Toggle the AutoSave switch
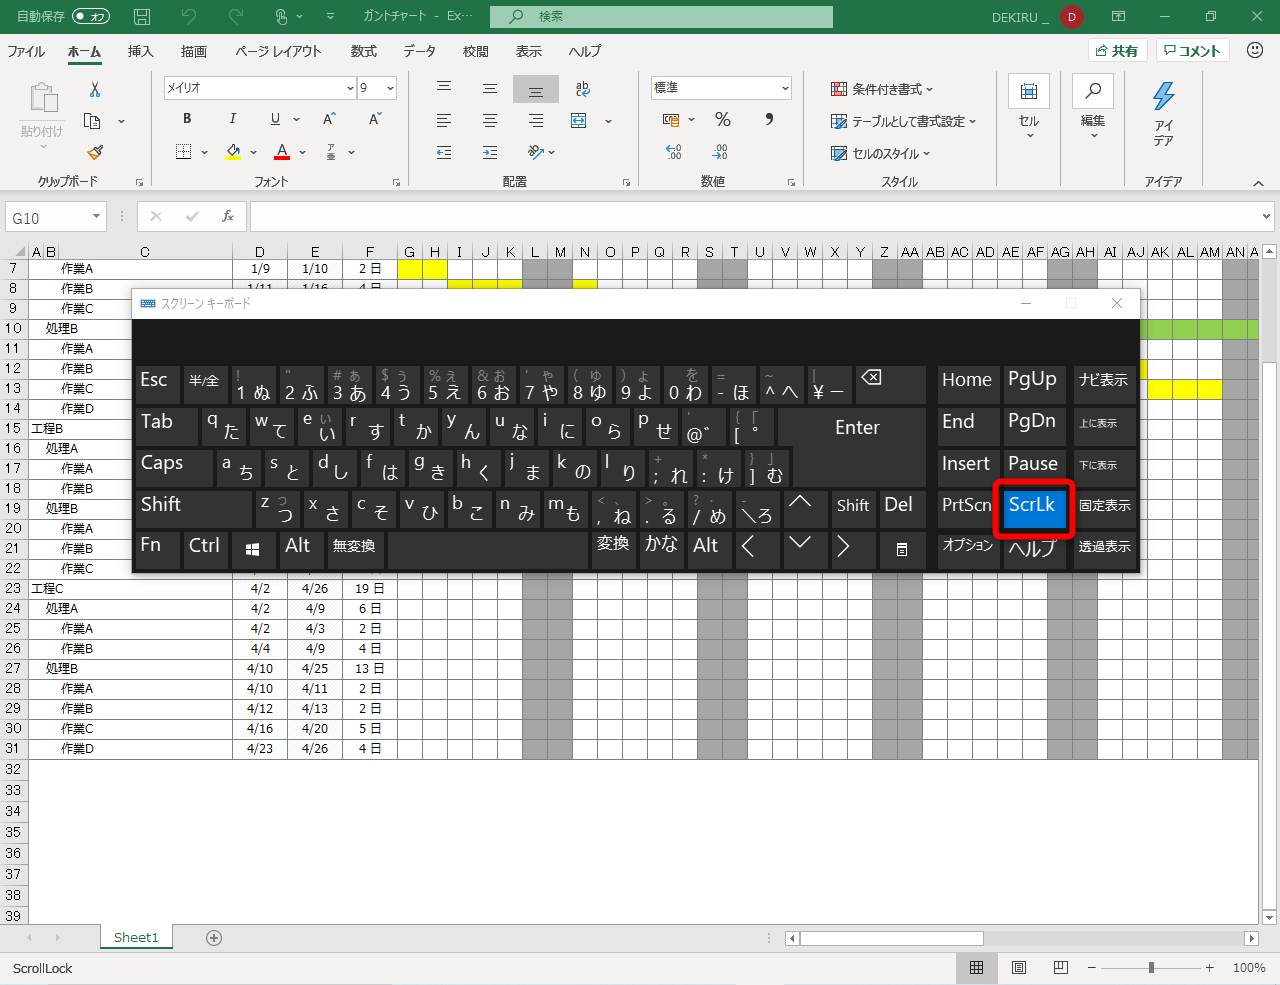The image size is (1280, 985). coord(90,17)
